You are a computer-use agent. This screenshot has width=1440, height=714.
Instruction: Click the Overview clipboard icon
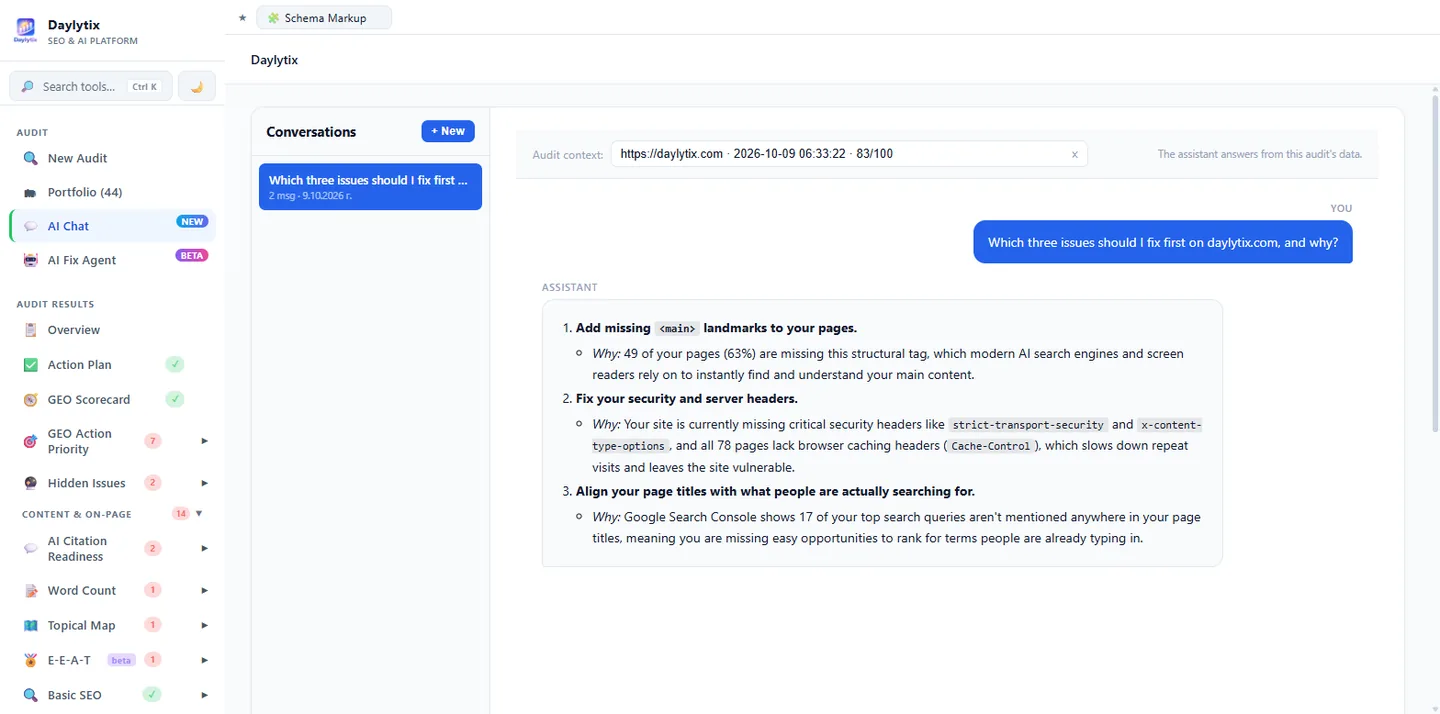(x=30, y=330)
